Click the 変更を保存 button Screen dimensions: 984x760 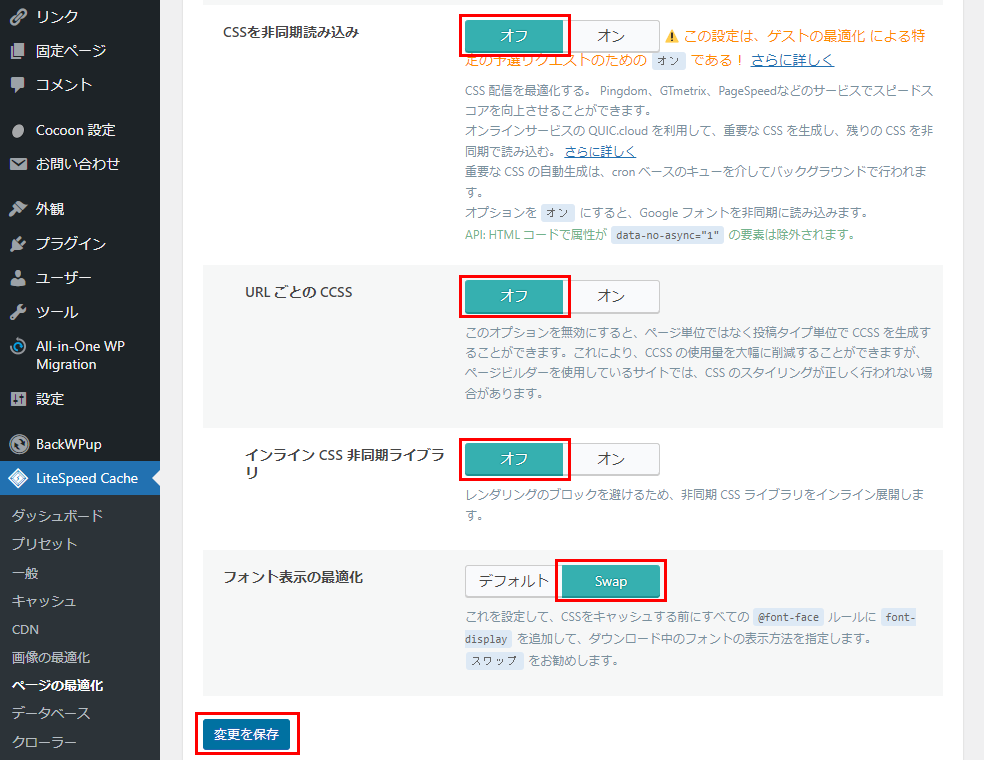tap(246, 734)
